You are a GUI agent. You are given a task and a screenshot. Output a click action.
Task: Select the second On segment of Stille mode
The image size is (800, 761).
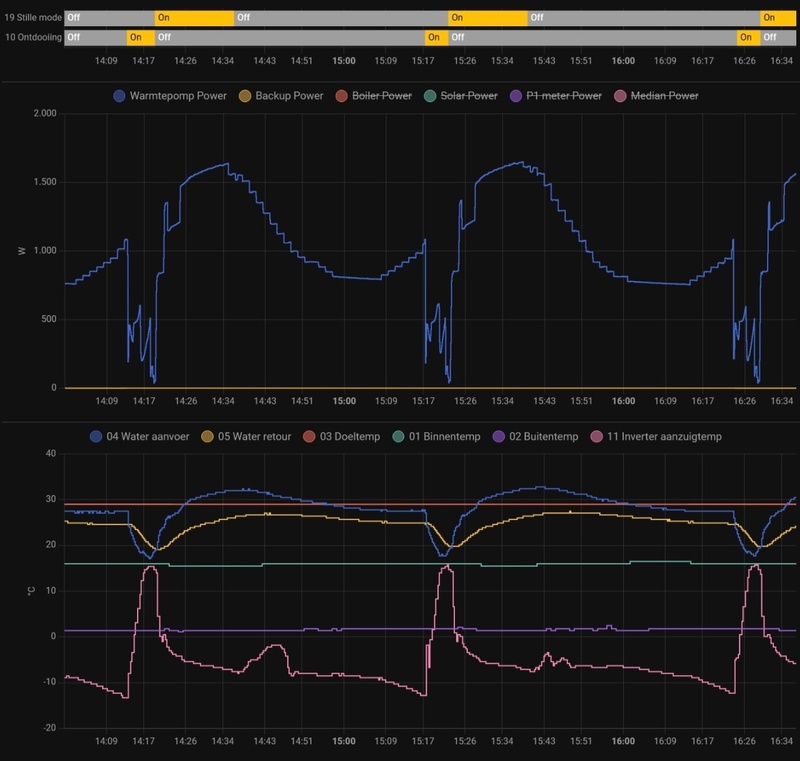(488, 18)
